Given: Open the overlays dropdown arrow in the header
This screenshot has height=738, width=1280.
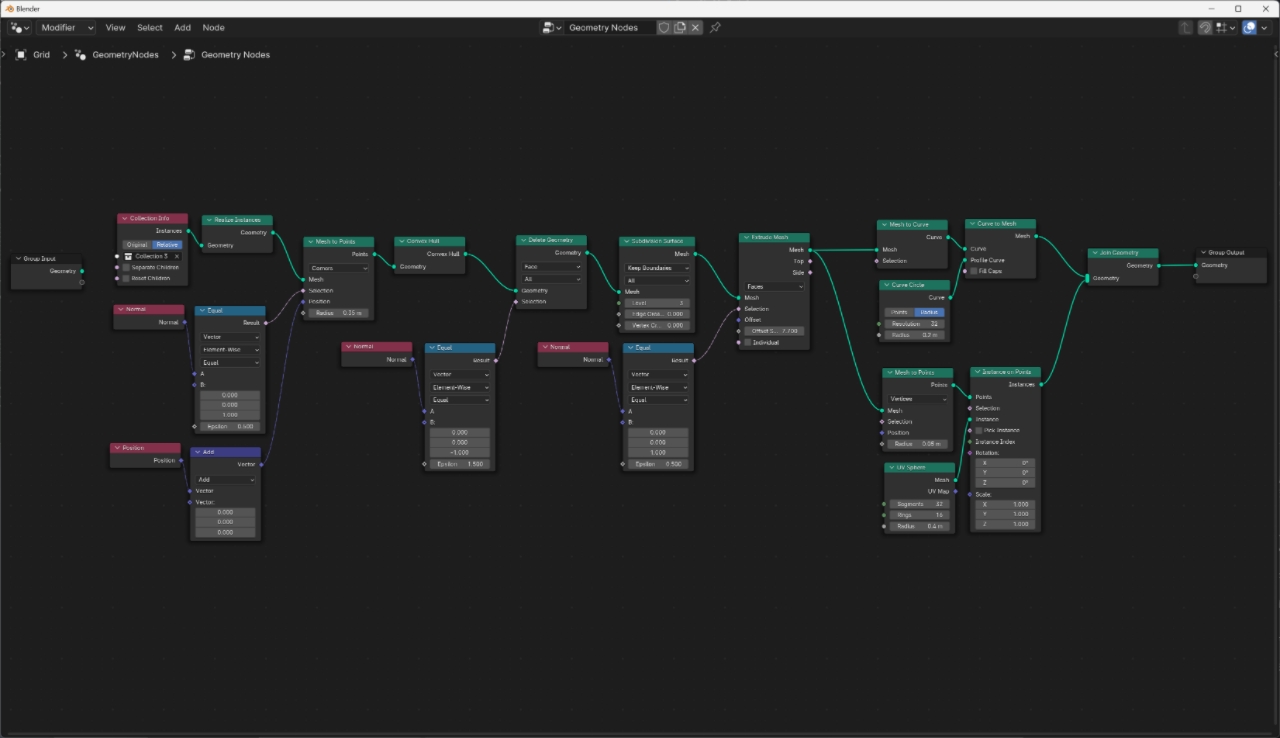Looking at the screenshot, I should 1264,28.
